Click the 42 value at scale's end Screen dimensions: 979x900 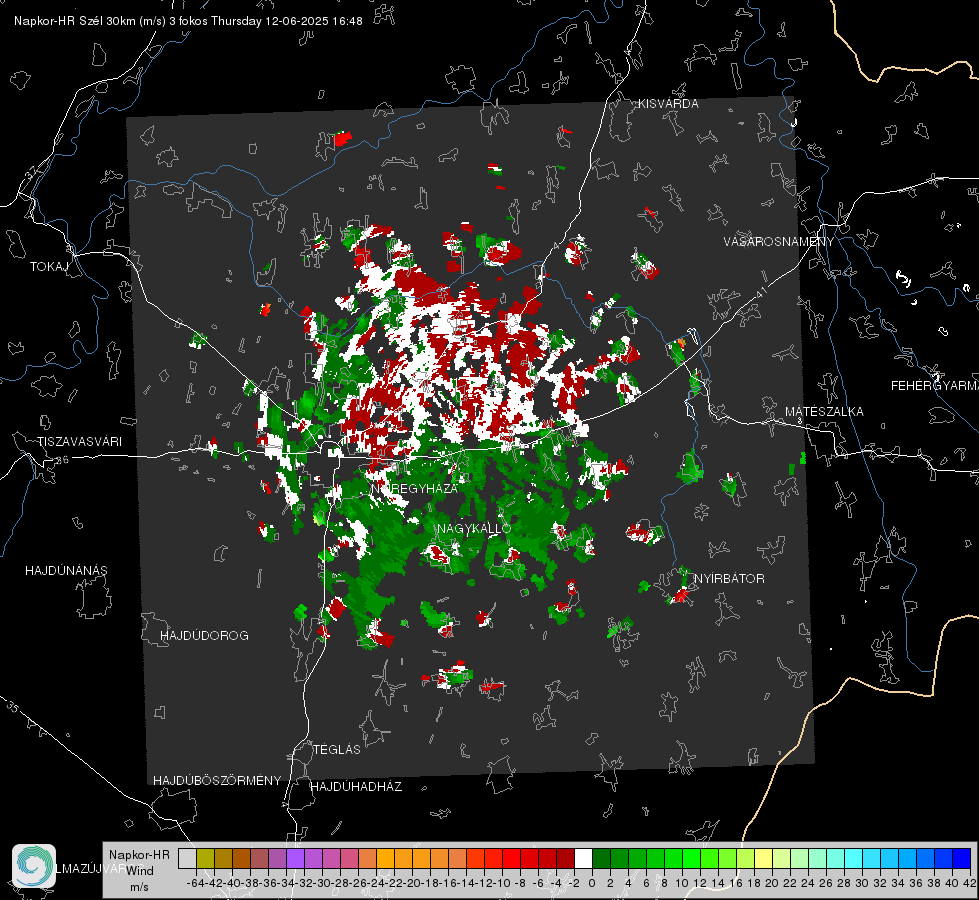coord(969,883)
